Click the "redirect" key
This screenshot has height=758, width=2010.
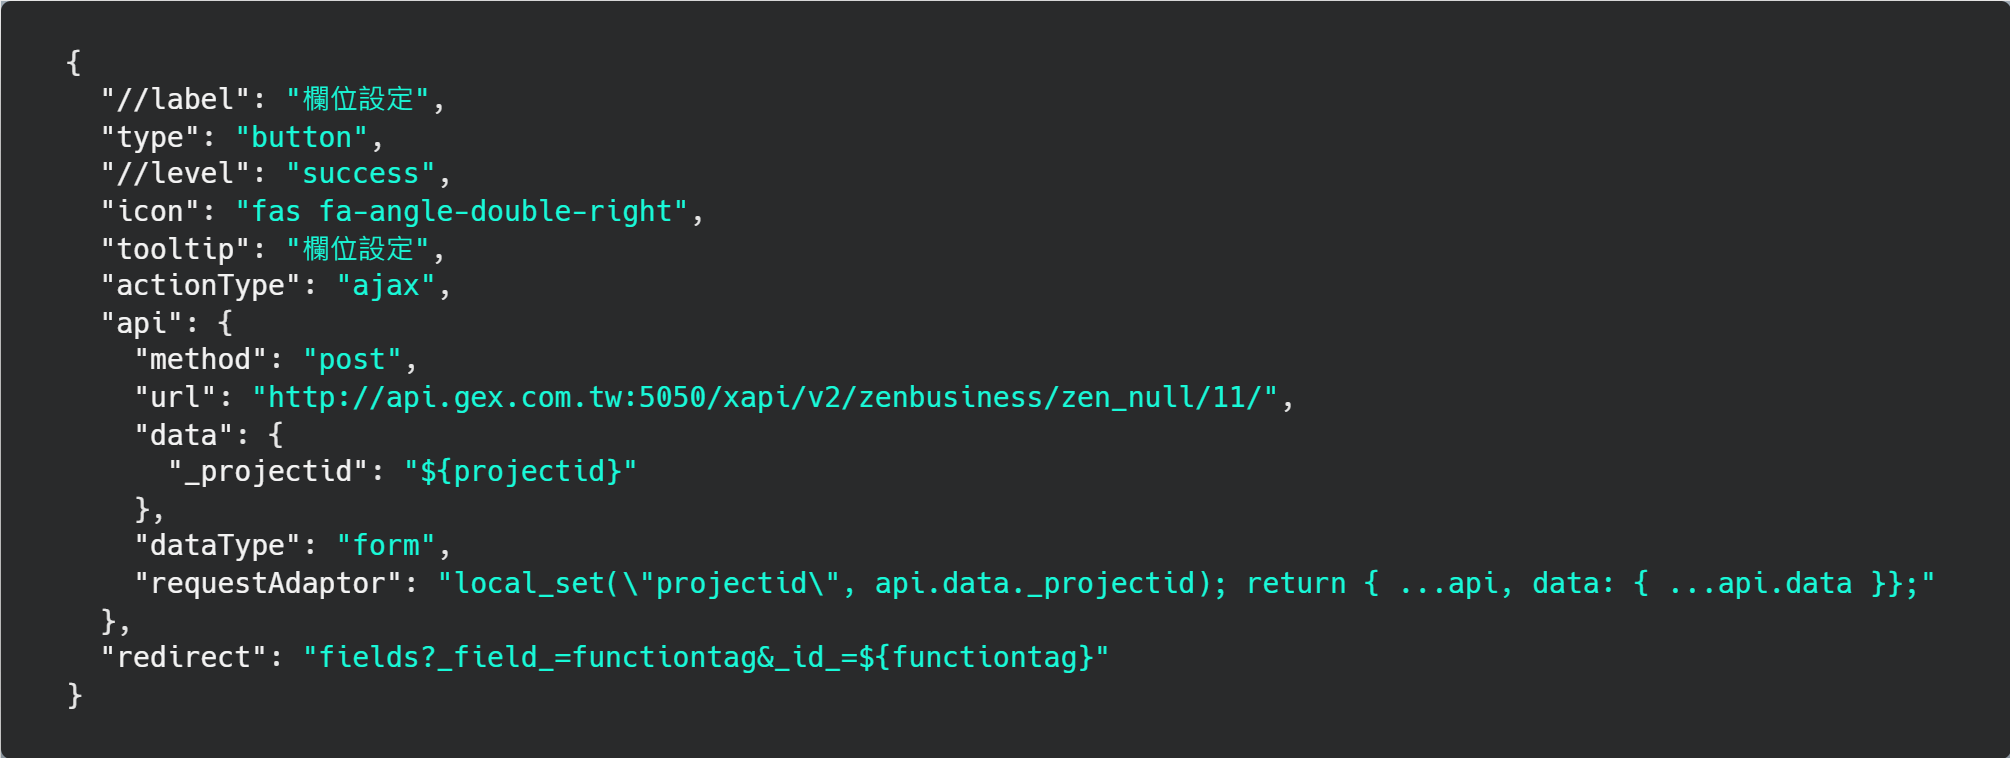point(183,657)
